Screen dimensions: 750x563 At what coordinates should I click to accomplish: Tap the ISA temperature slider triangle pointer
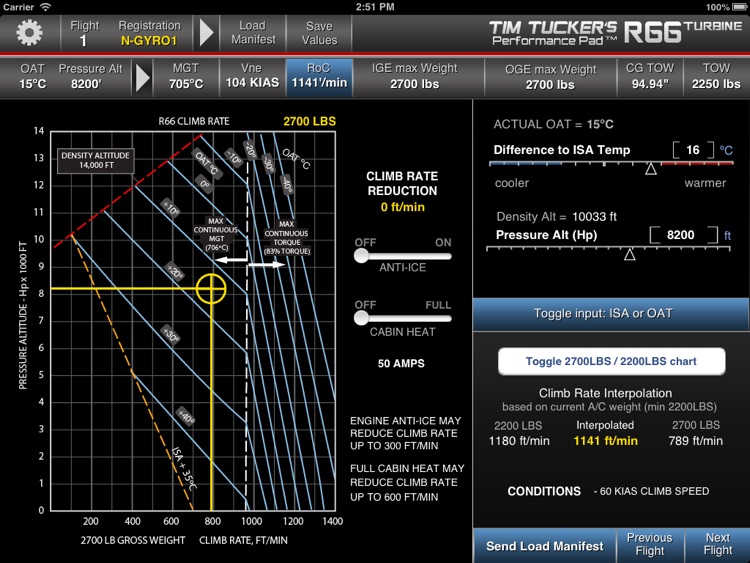651,169
